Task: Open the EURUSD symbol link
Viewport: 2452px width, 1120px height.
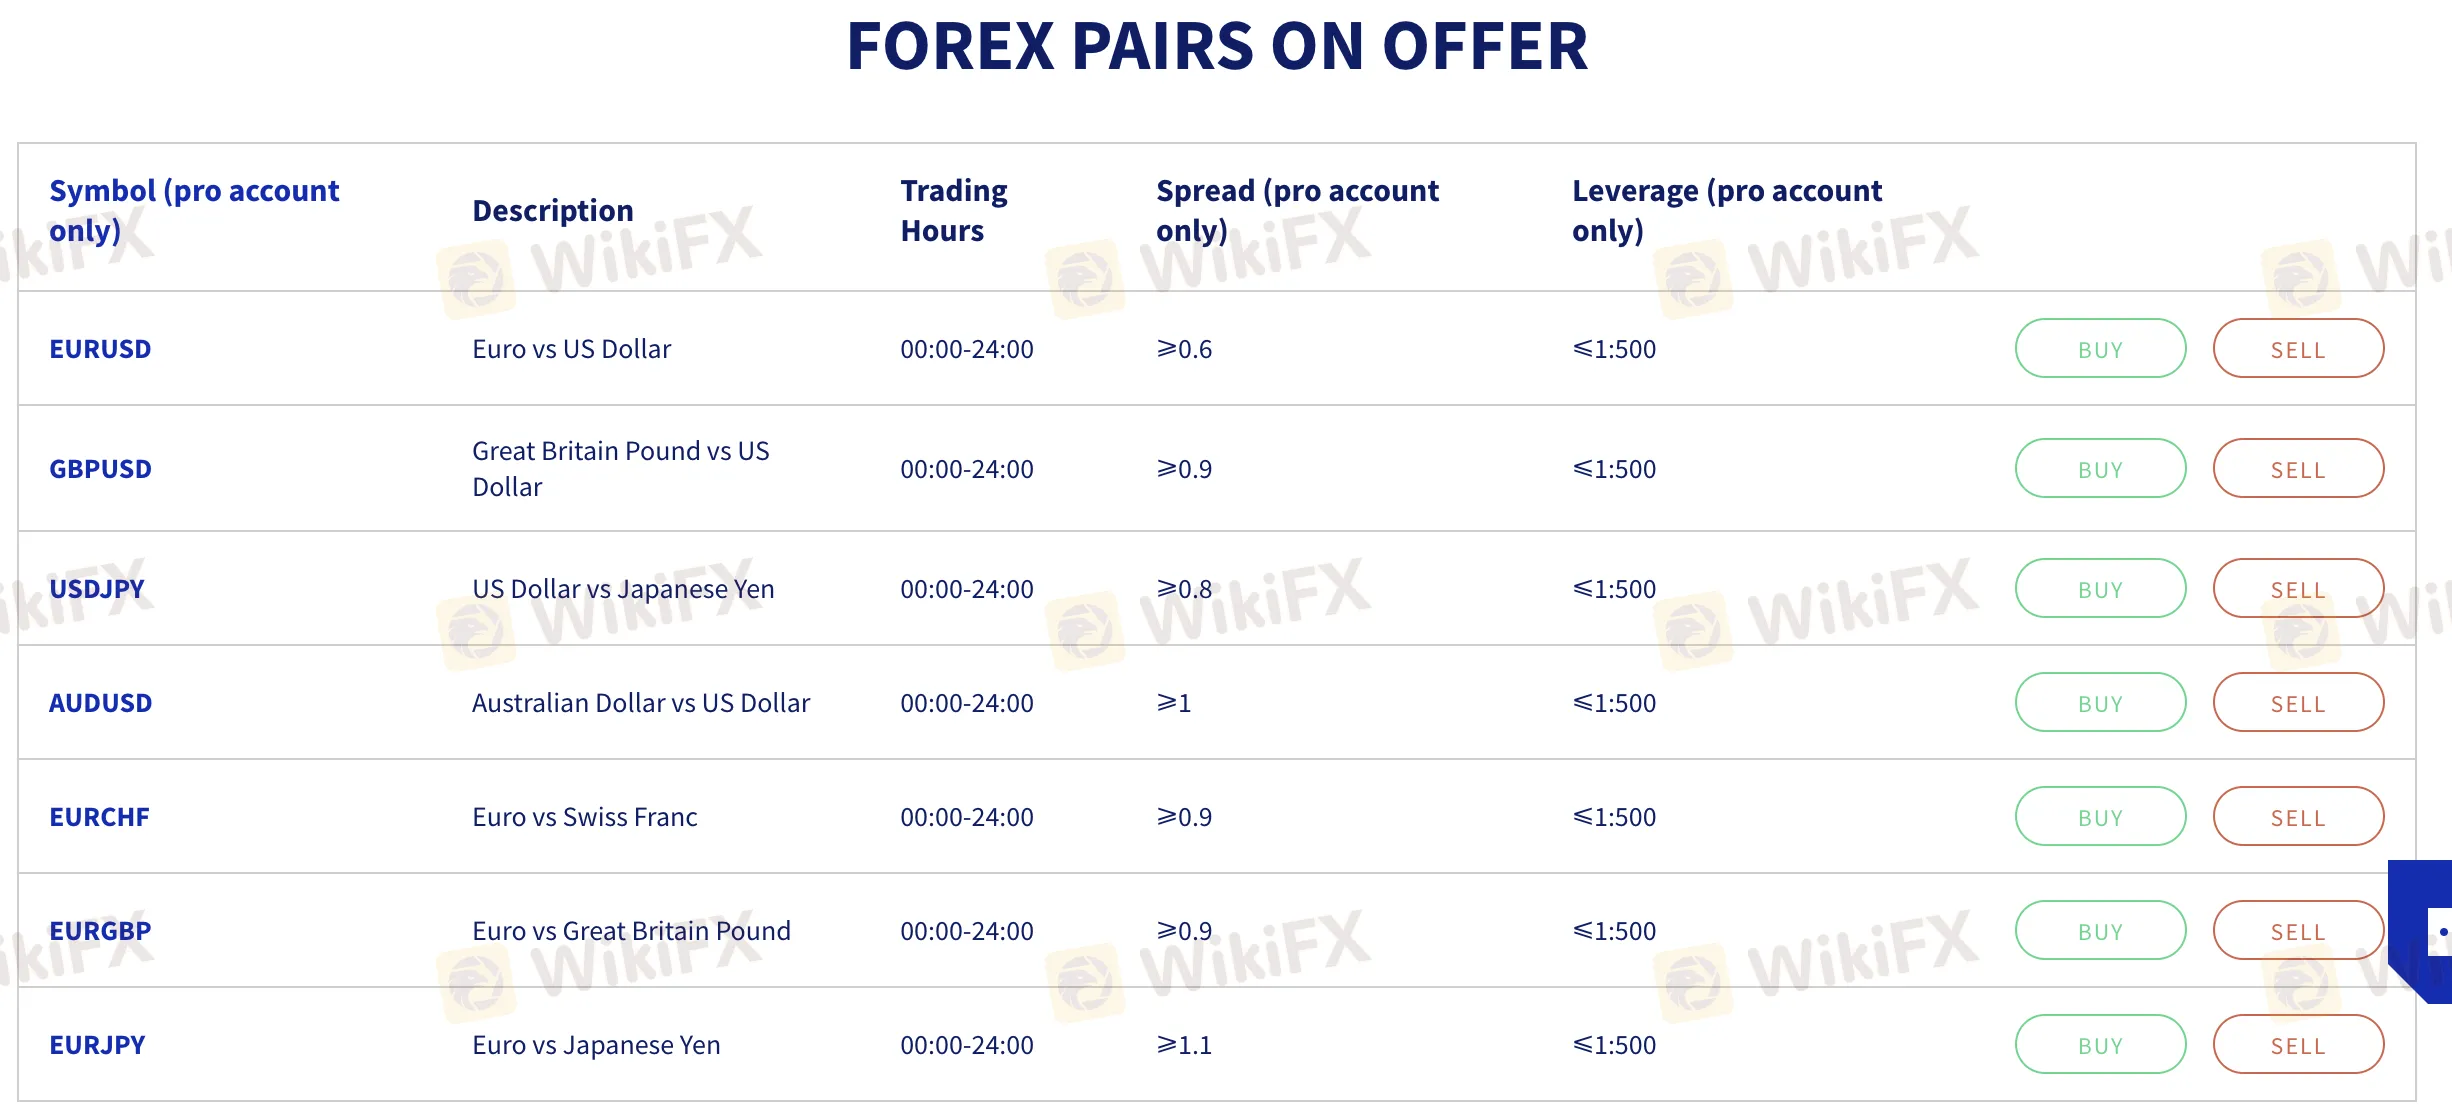Action: 100,349
